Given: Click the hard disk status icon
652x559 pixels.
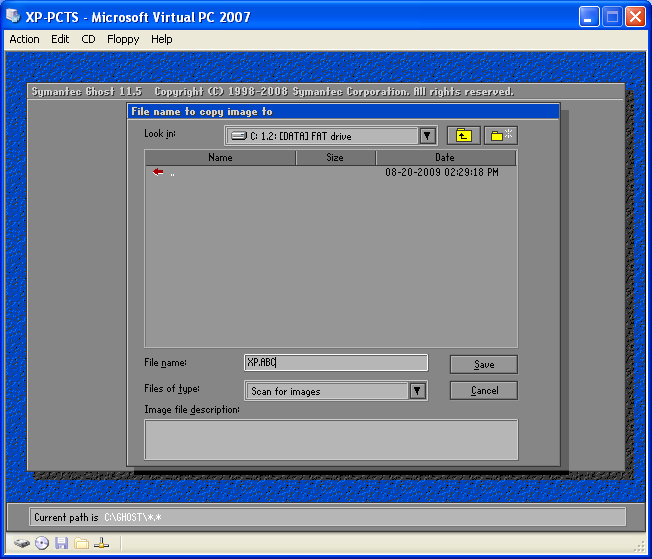Looking at the screenshot, I should click(x=22, y=543).
